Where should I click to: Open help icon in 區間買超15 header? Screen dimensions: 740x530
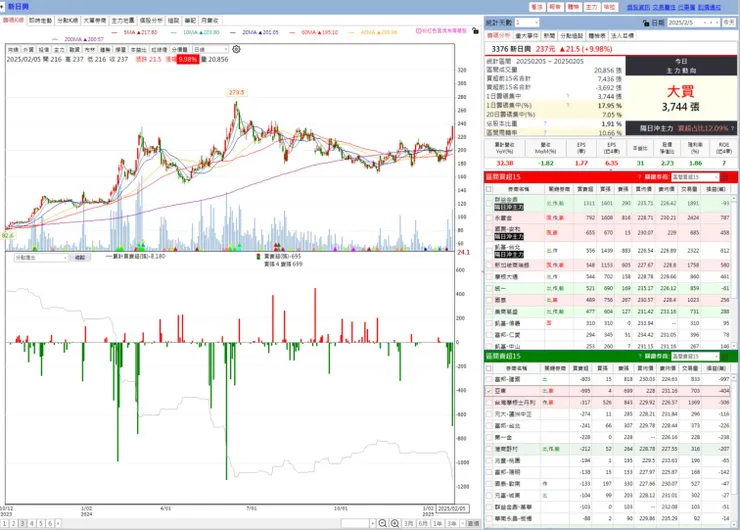tap(639, 177)
